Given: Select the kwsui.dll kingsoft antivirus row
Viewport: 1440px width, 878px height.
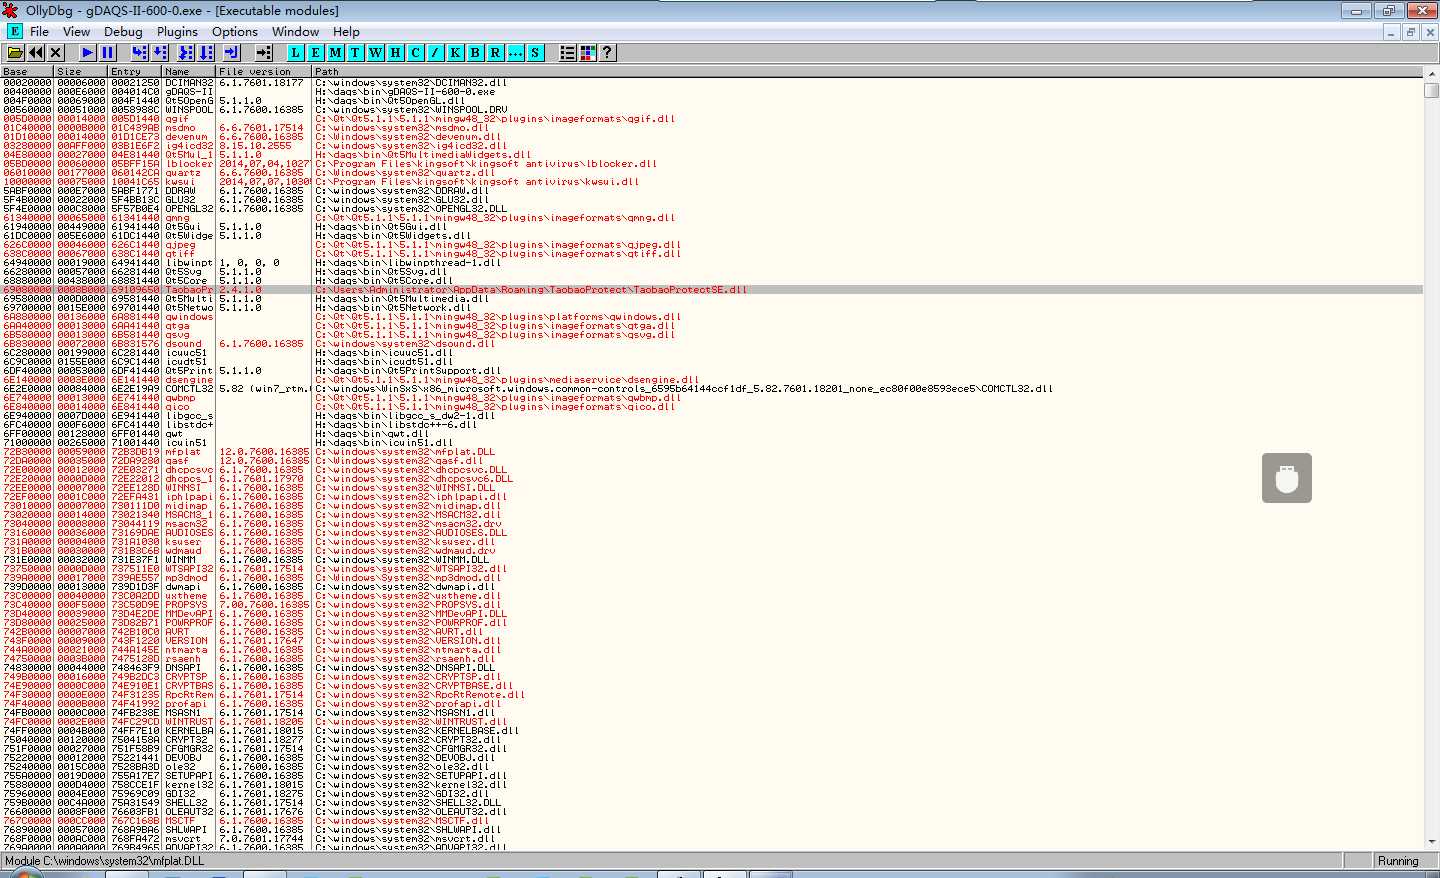Looking at the screenshot, I should click(711, 182).
